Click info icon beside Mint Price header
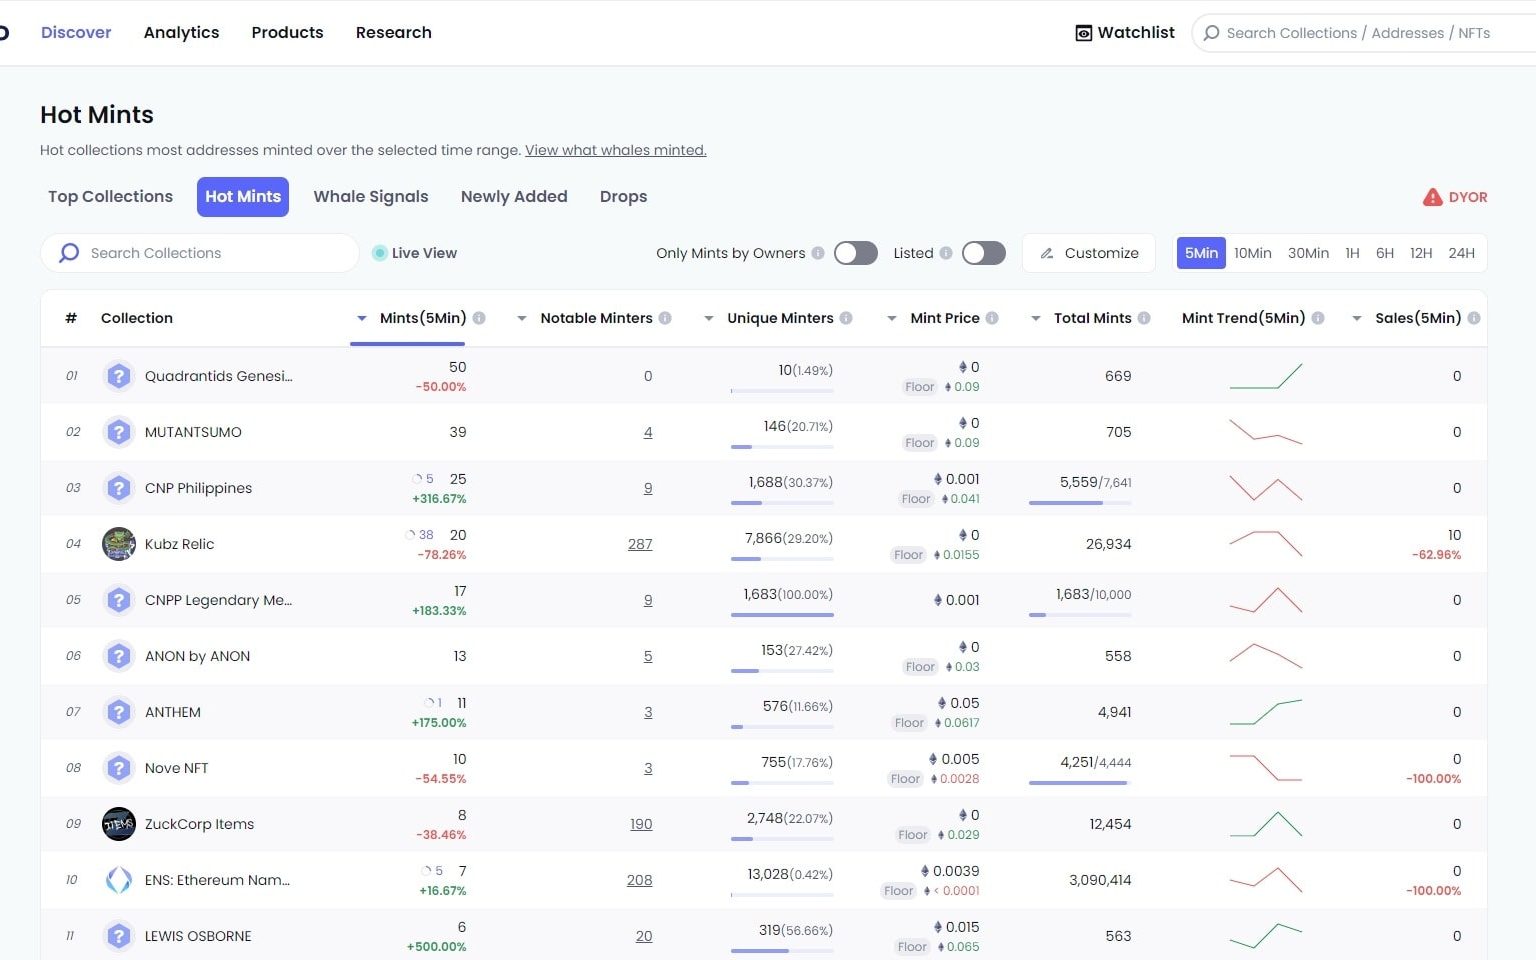This screenshot has width=1536, height=960. click(992, 318)
